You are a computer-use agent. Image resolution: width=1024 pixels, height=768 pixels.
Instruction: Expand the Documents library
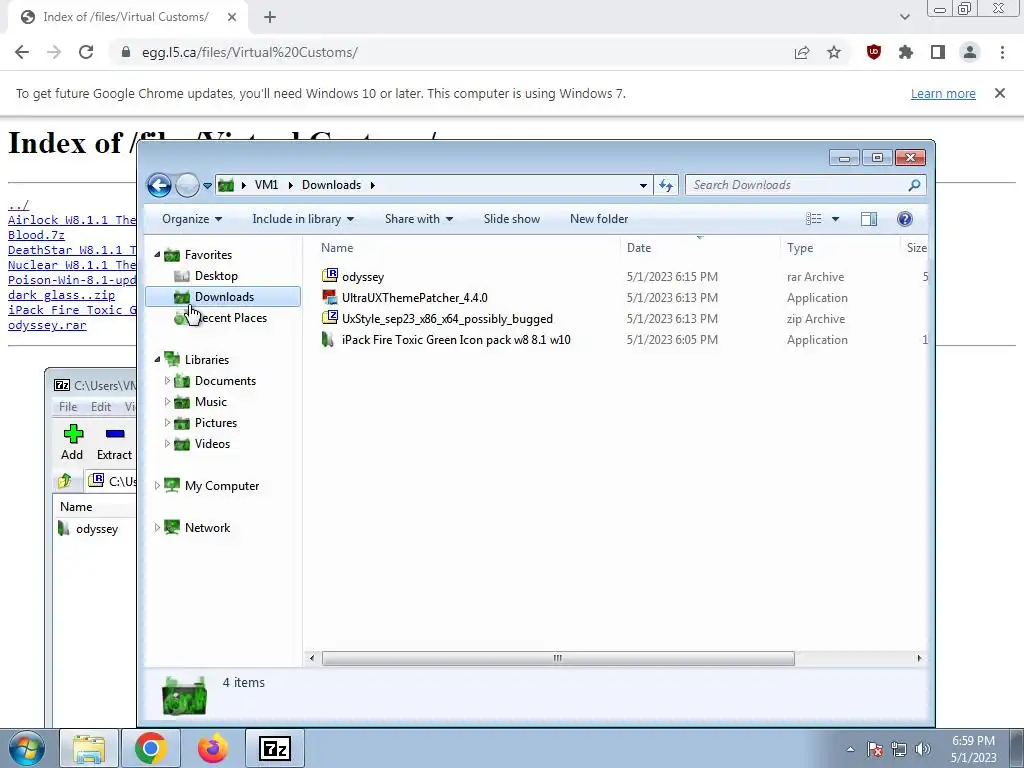pos(167,380)
